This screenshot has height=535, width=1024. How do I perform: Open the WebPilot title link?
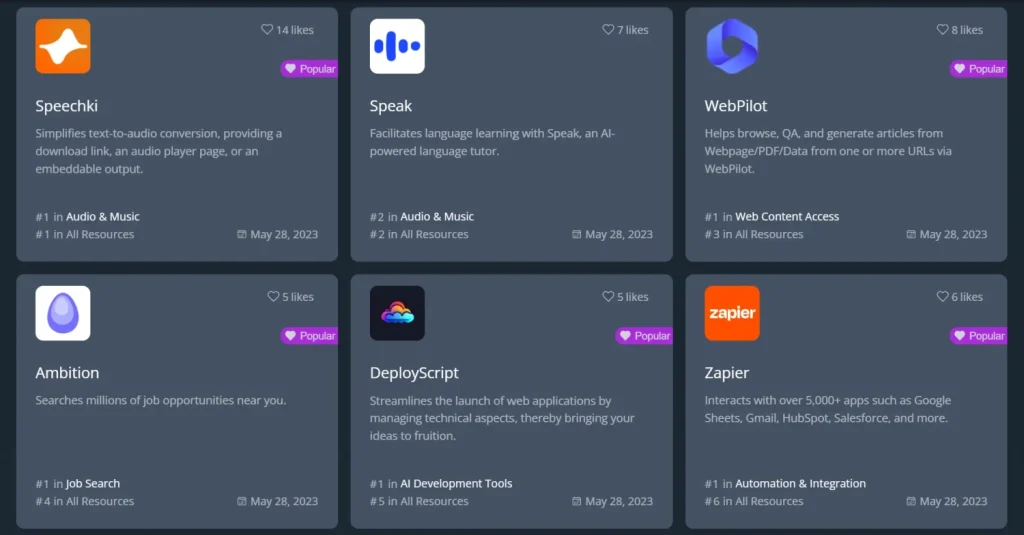tap(735, 106)
